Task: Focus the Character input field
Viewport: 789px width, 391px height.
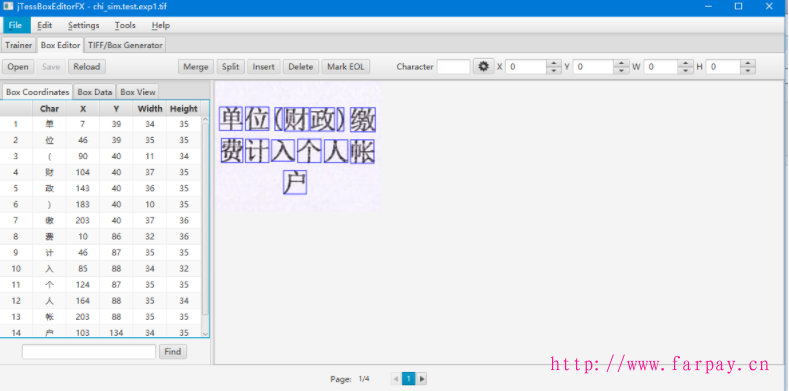Action: click(x=453, y=66)
